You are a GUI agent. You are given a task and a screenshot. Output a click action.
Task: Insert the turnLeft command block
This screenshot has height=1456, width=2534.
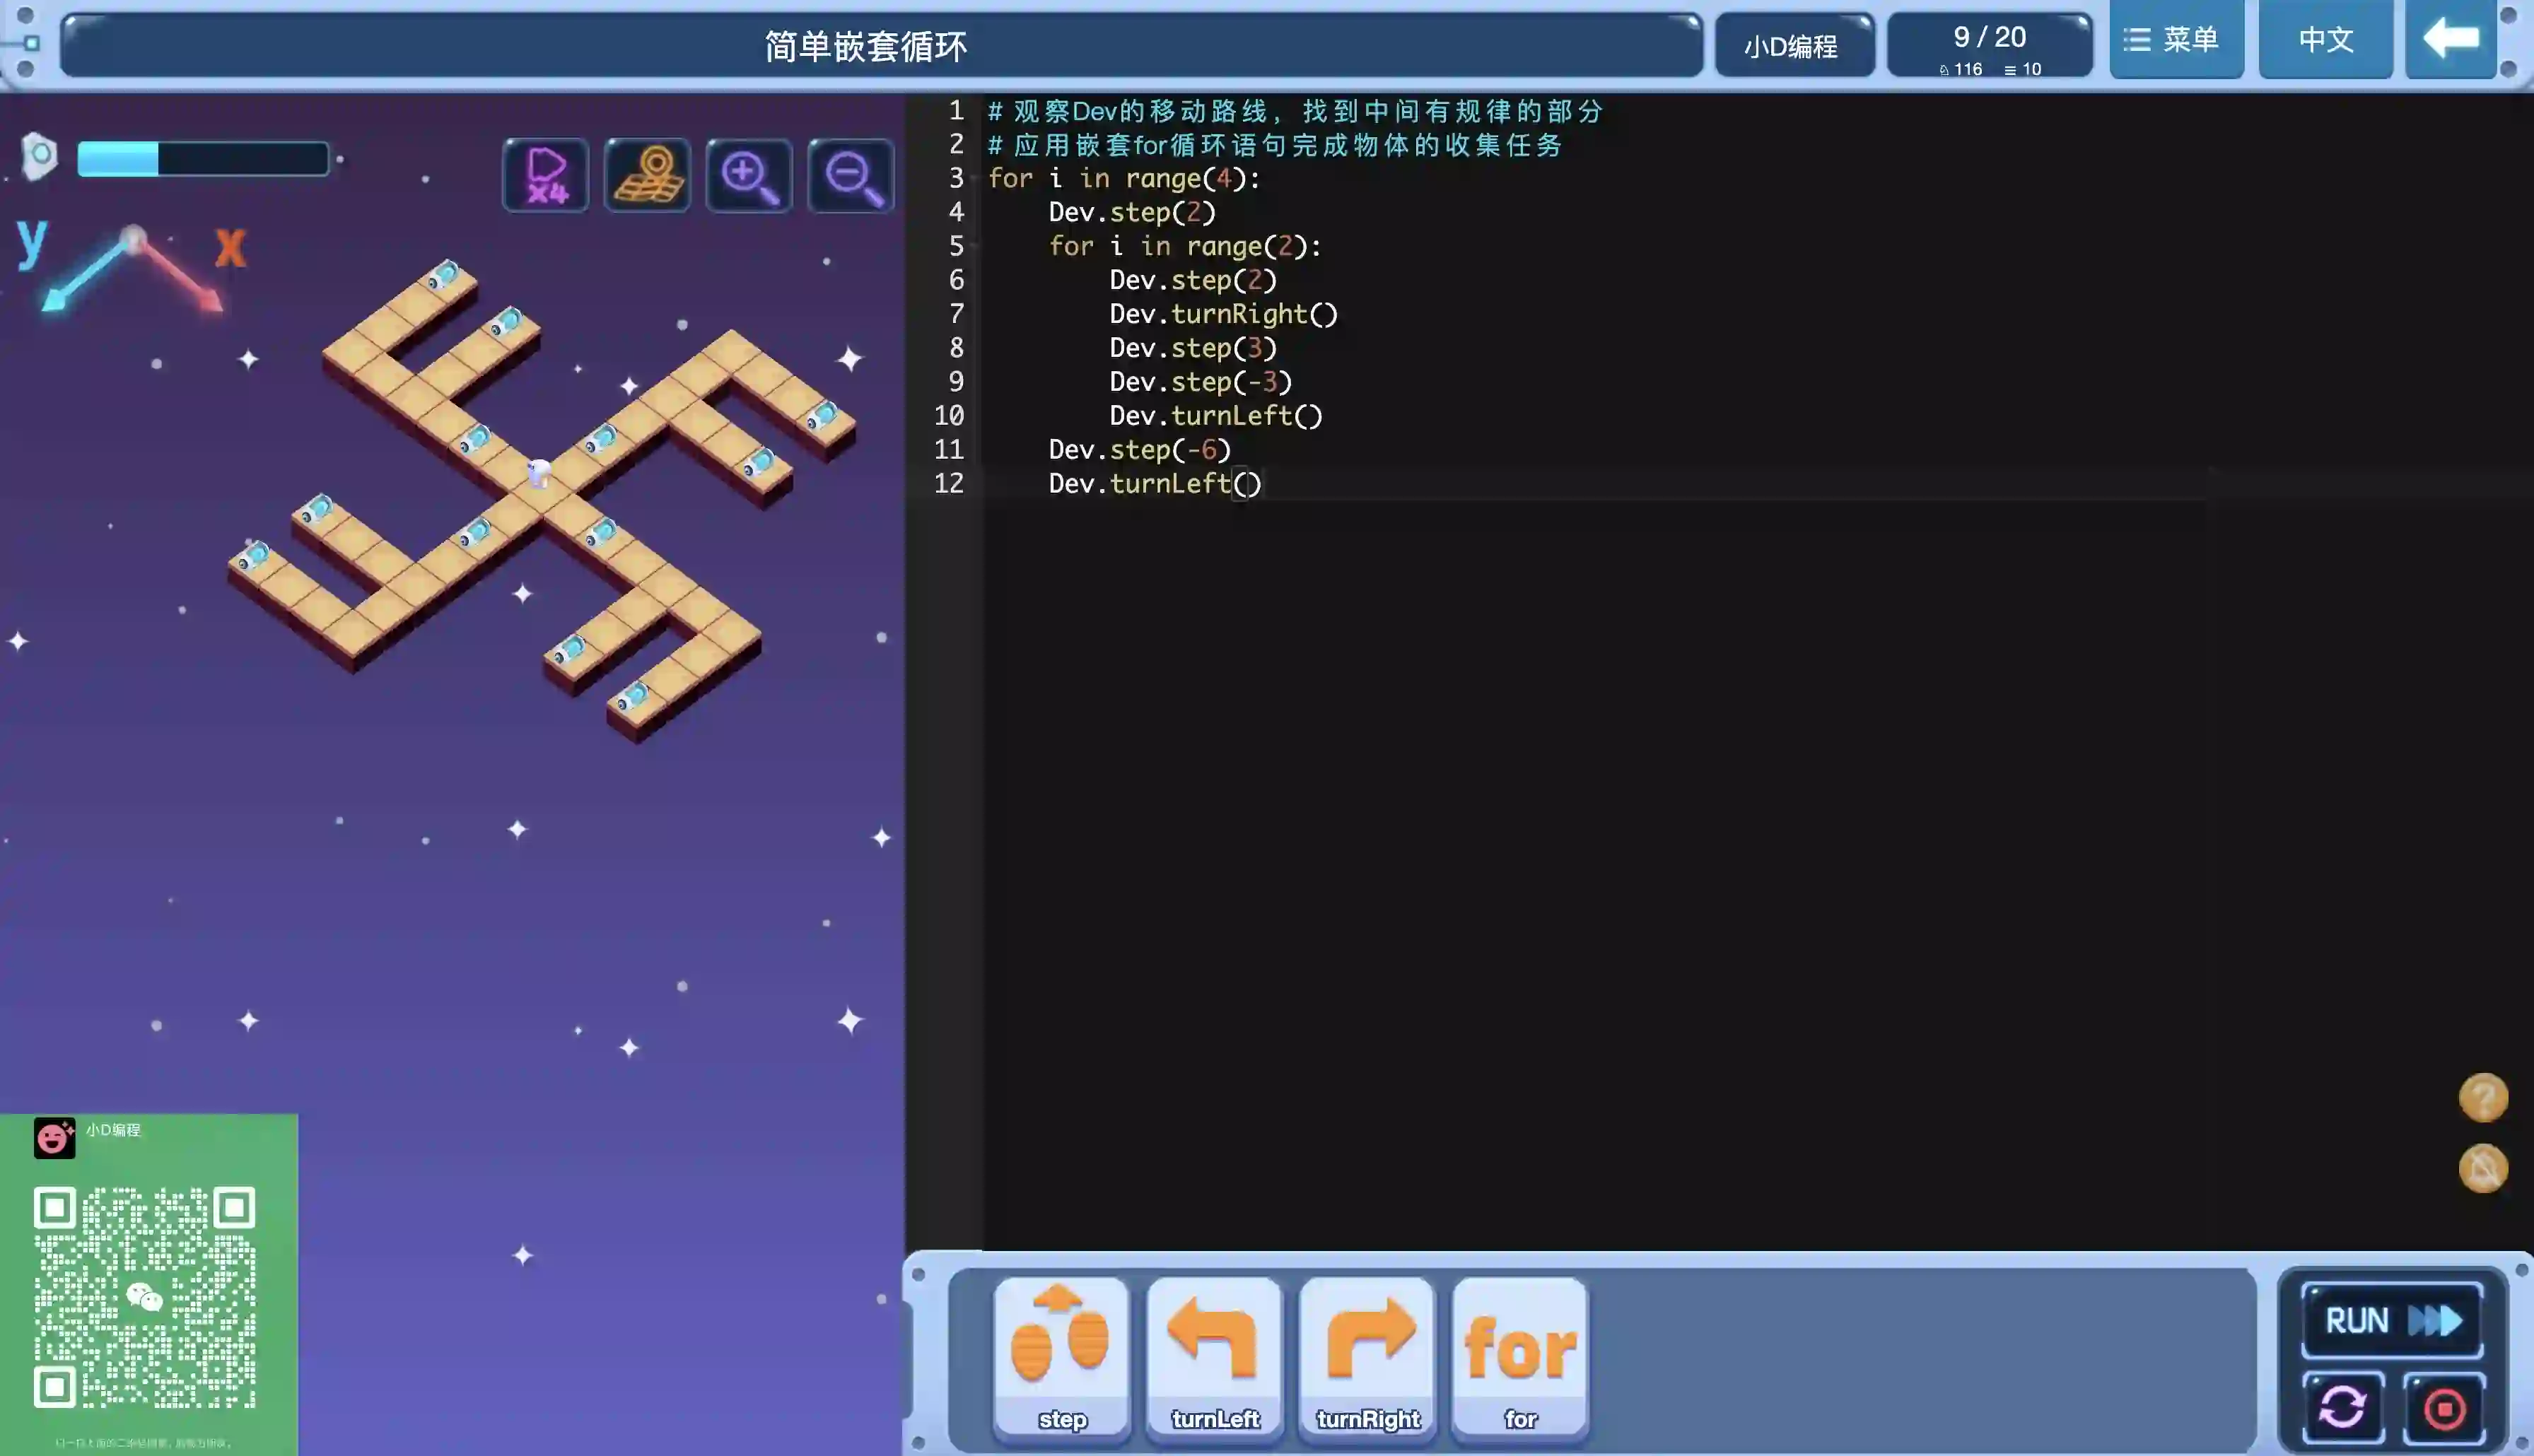(x=1214, y=1356)
